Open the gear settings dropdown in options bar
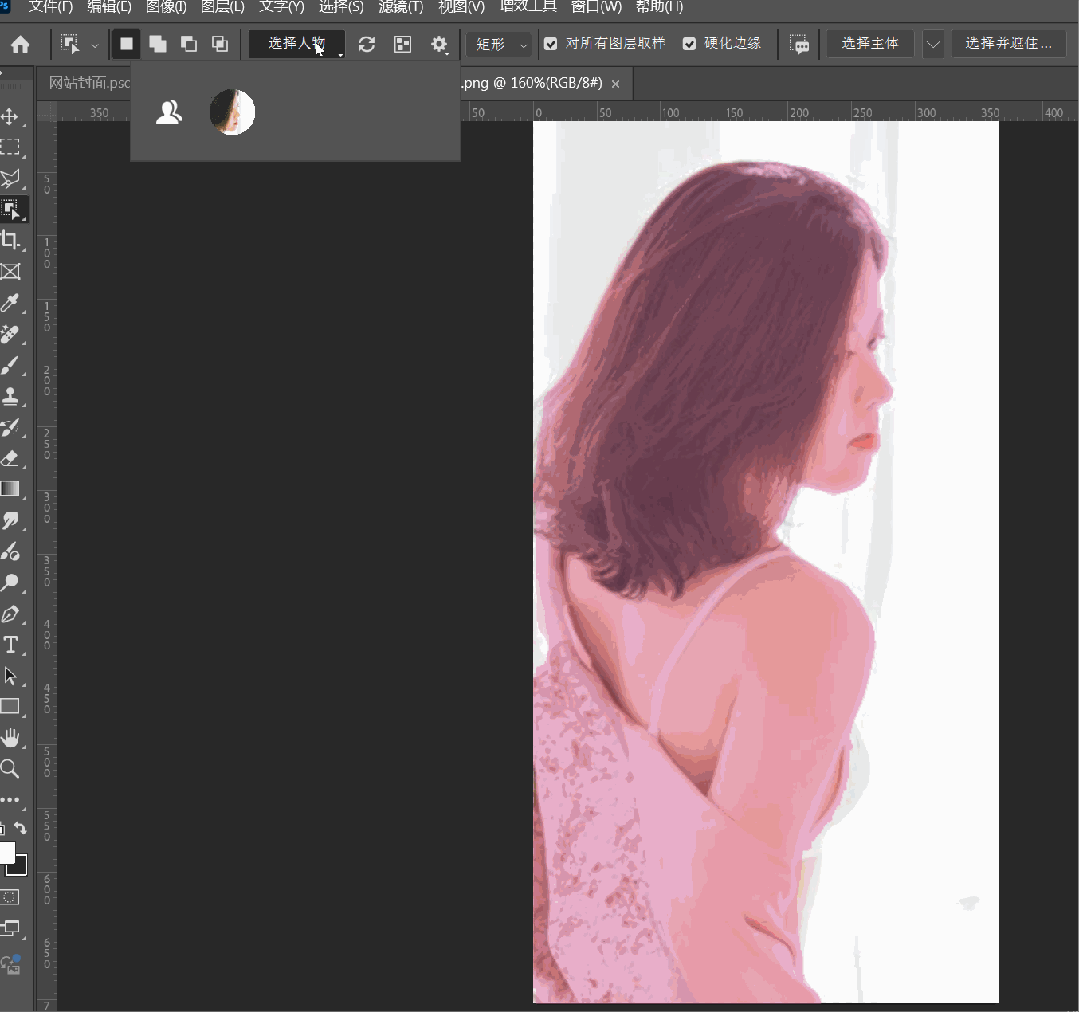The height and width of the screenshot is (1012, 1079). [x=439, y=44]
